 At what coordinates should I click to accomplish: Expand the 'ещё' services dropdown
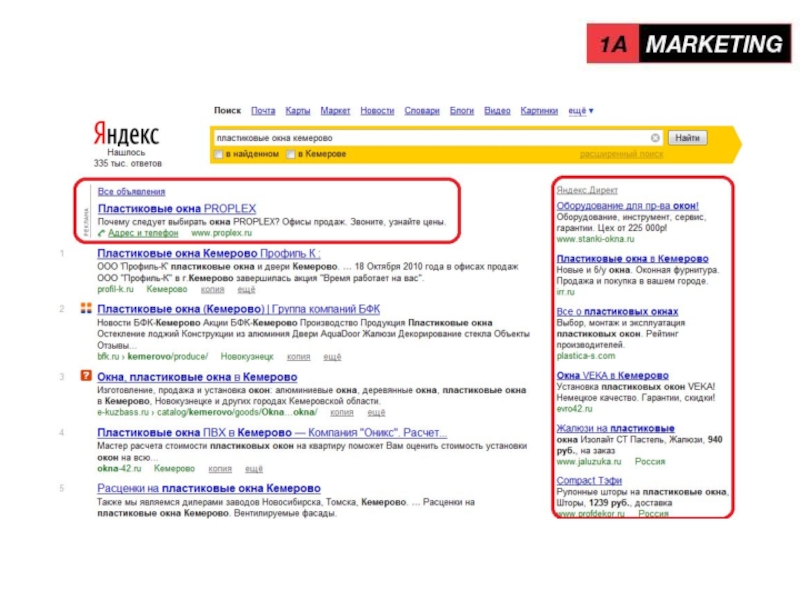click(581, 111)
